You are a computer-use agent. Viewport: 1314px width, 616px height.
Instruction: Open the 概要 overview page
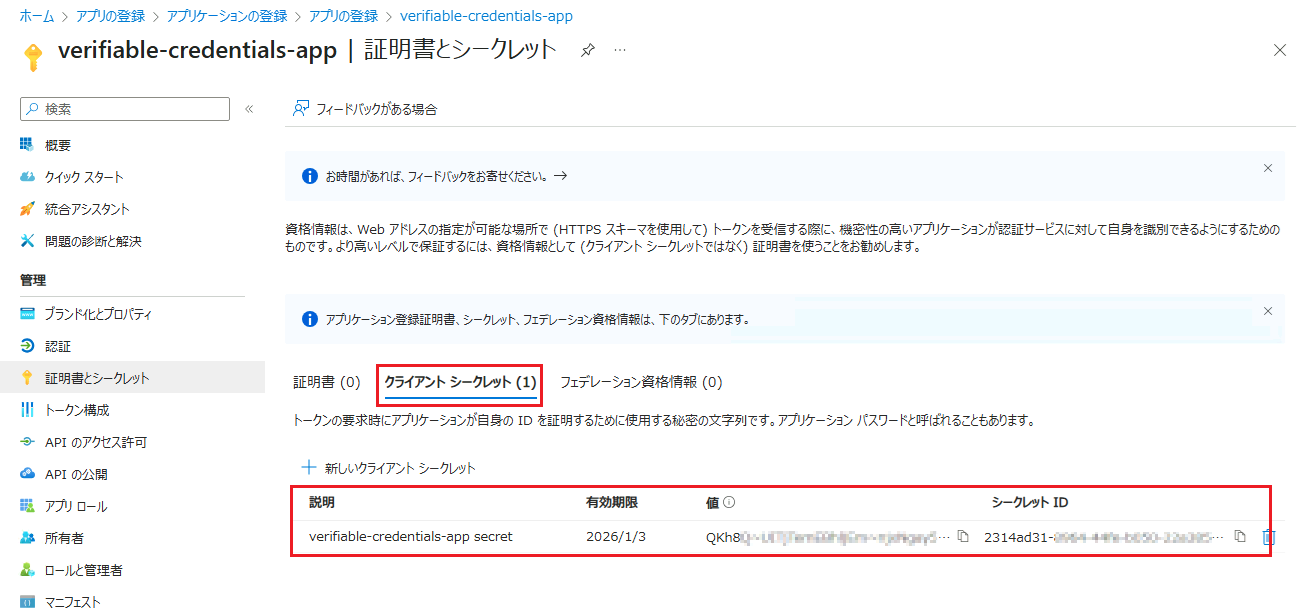(x=58, y=145)
